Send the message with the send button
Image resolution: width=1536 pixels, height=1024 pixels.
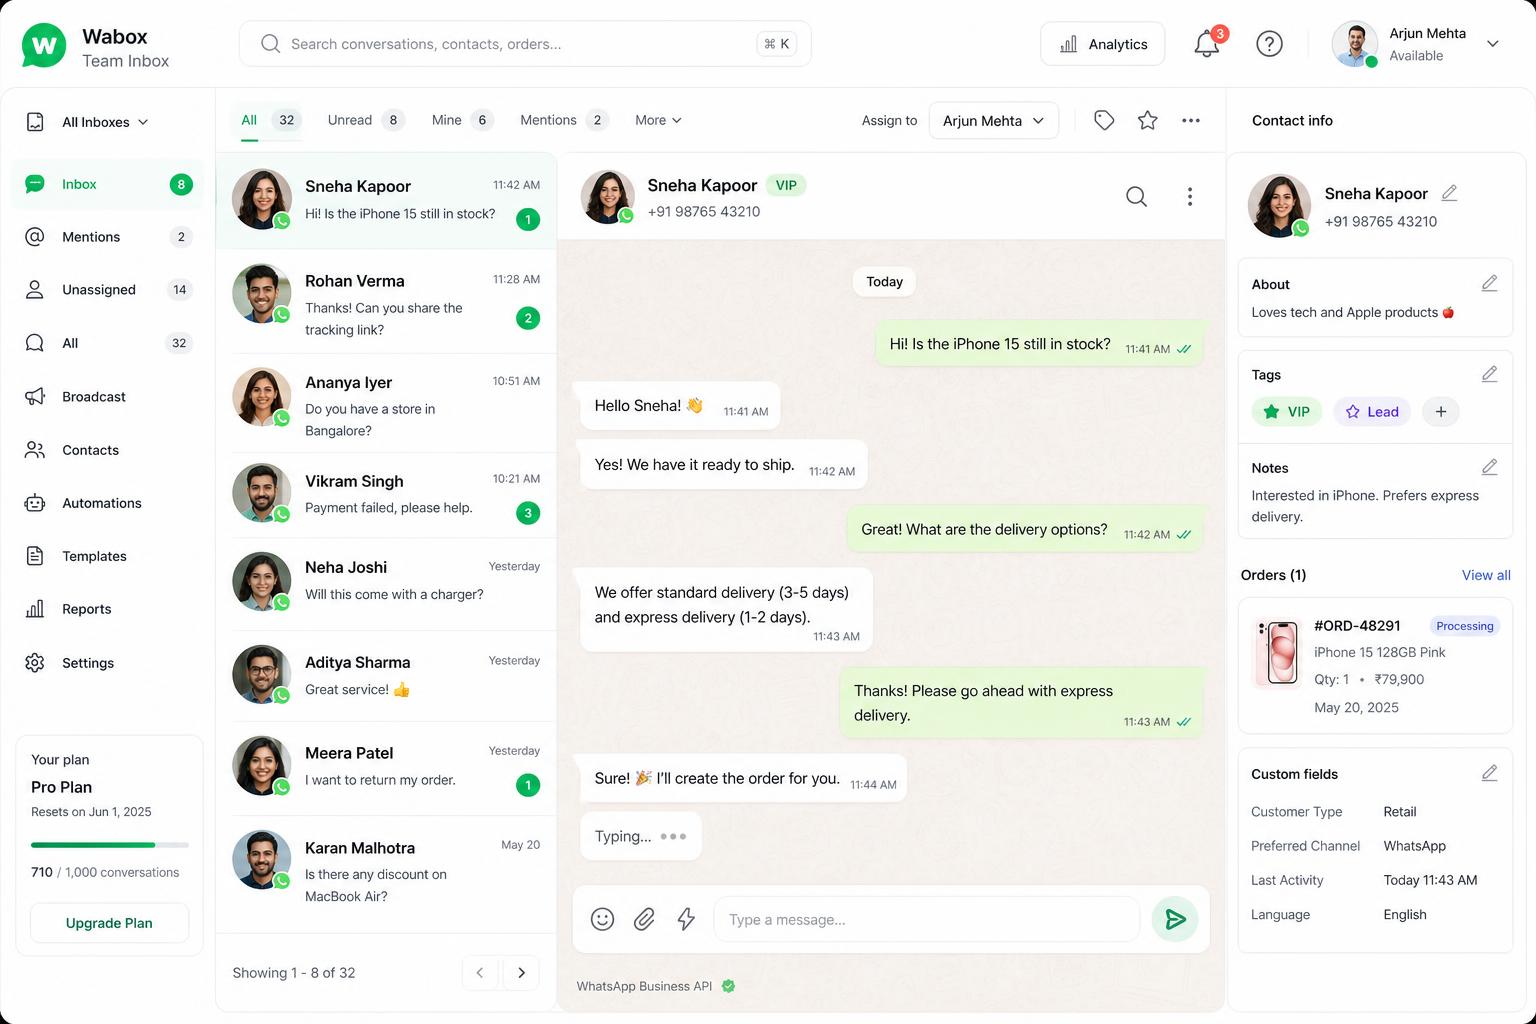(x=1175, y=919)
